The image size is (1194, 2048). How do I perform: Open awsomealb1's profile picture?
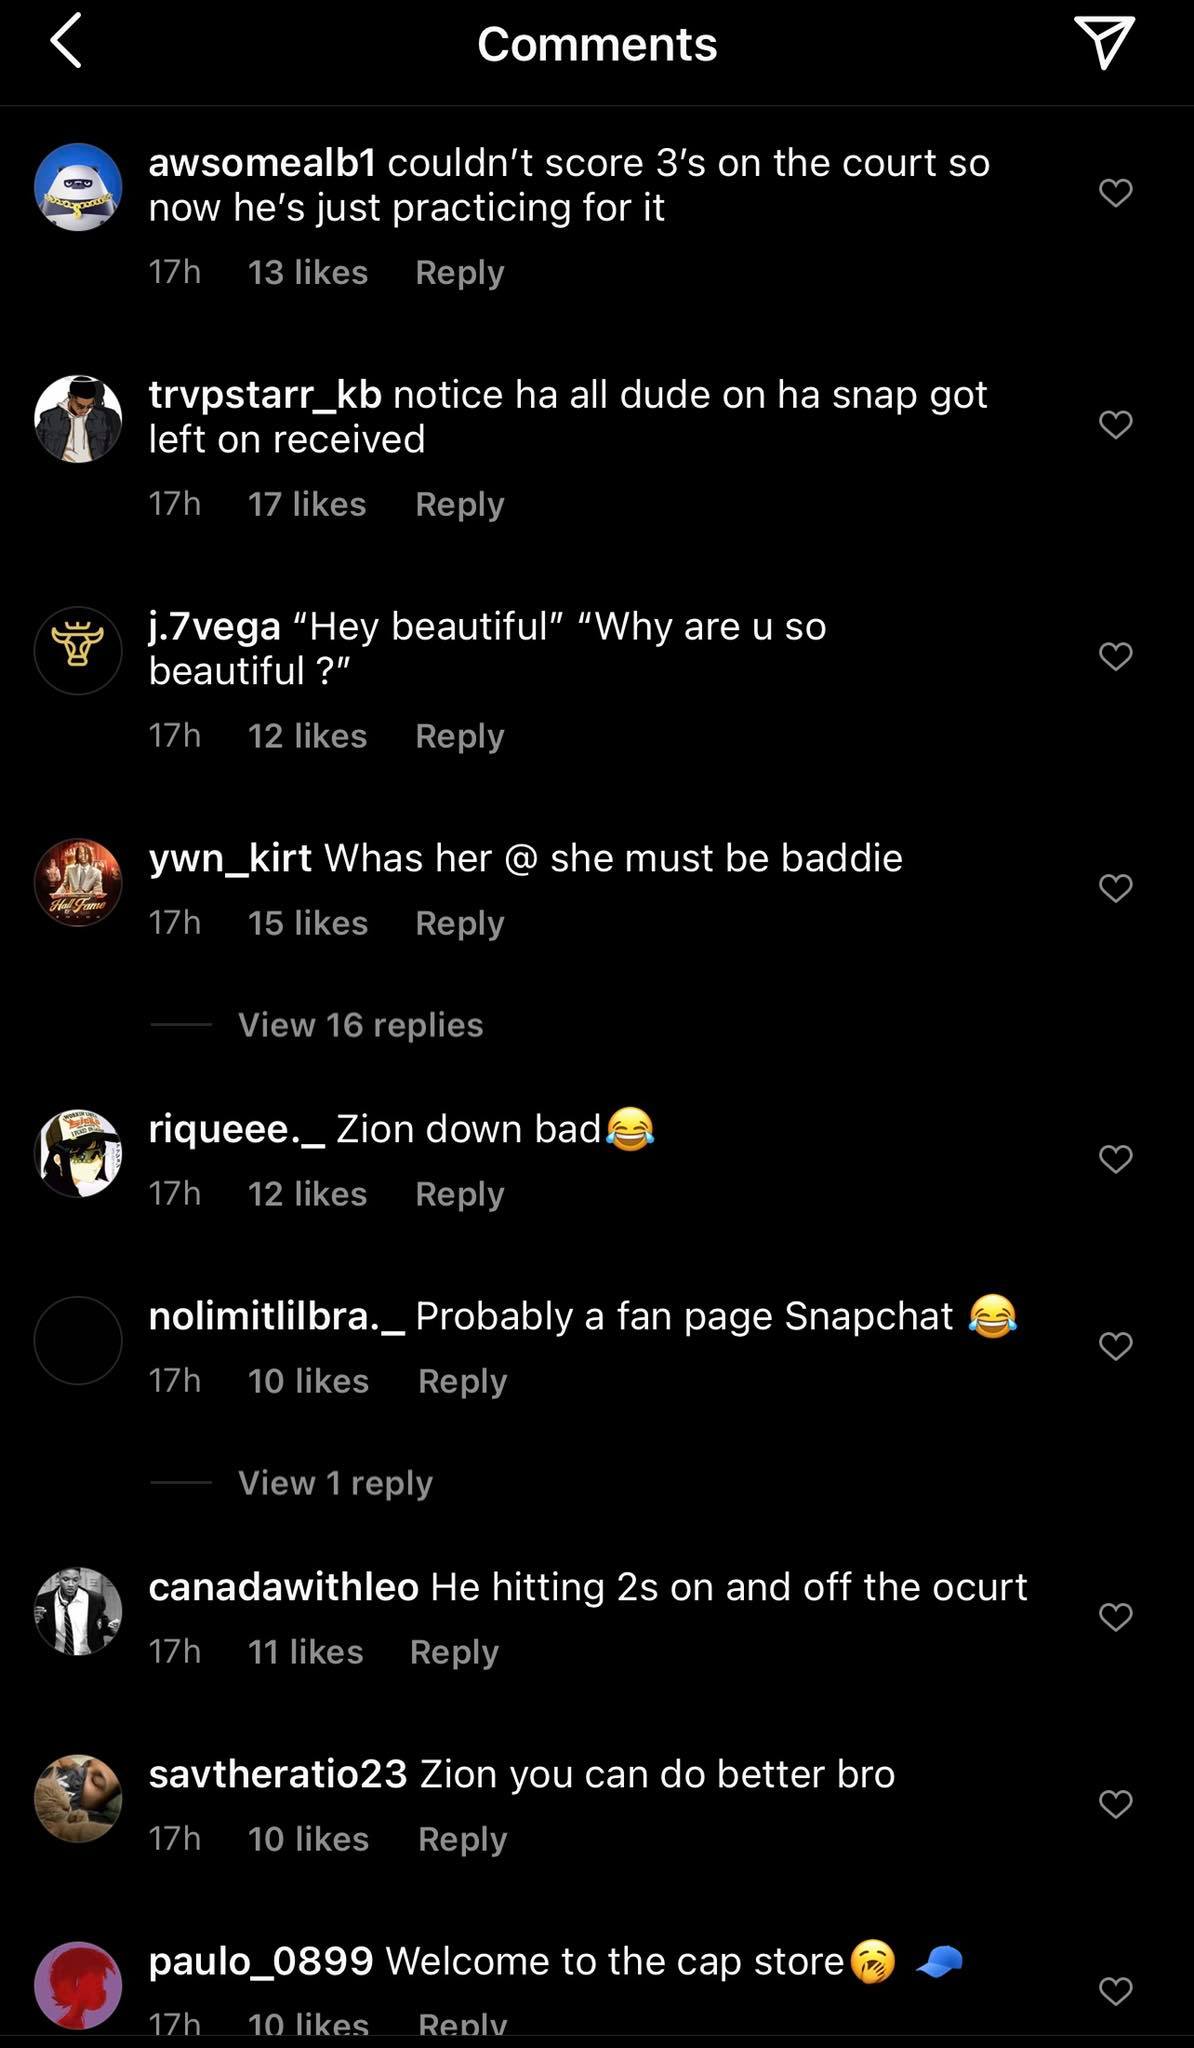78,187
